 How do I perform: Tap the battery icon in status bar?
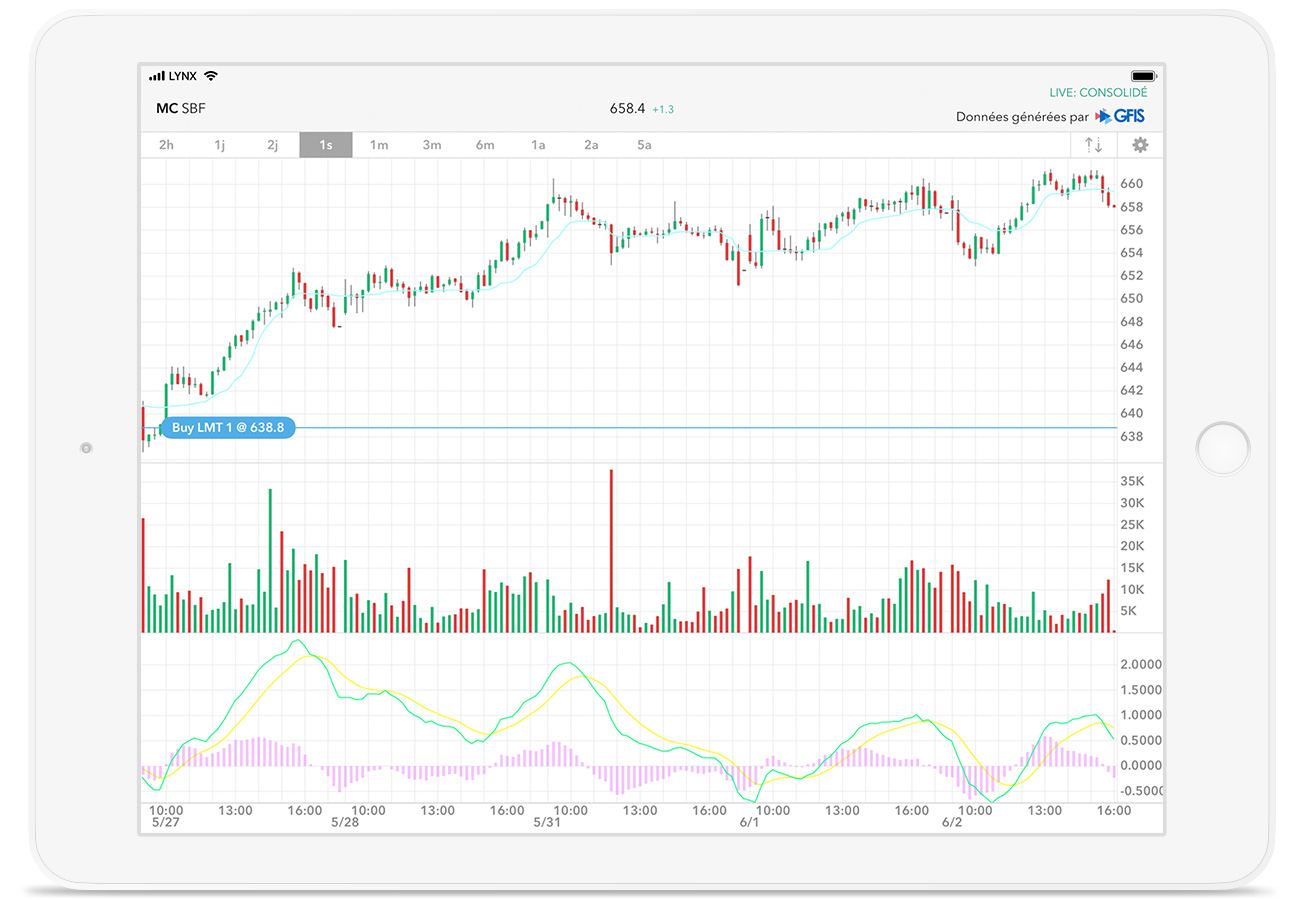click(1143, 76)
